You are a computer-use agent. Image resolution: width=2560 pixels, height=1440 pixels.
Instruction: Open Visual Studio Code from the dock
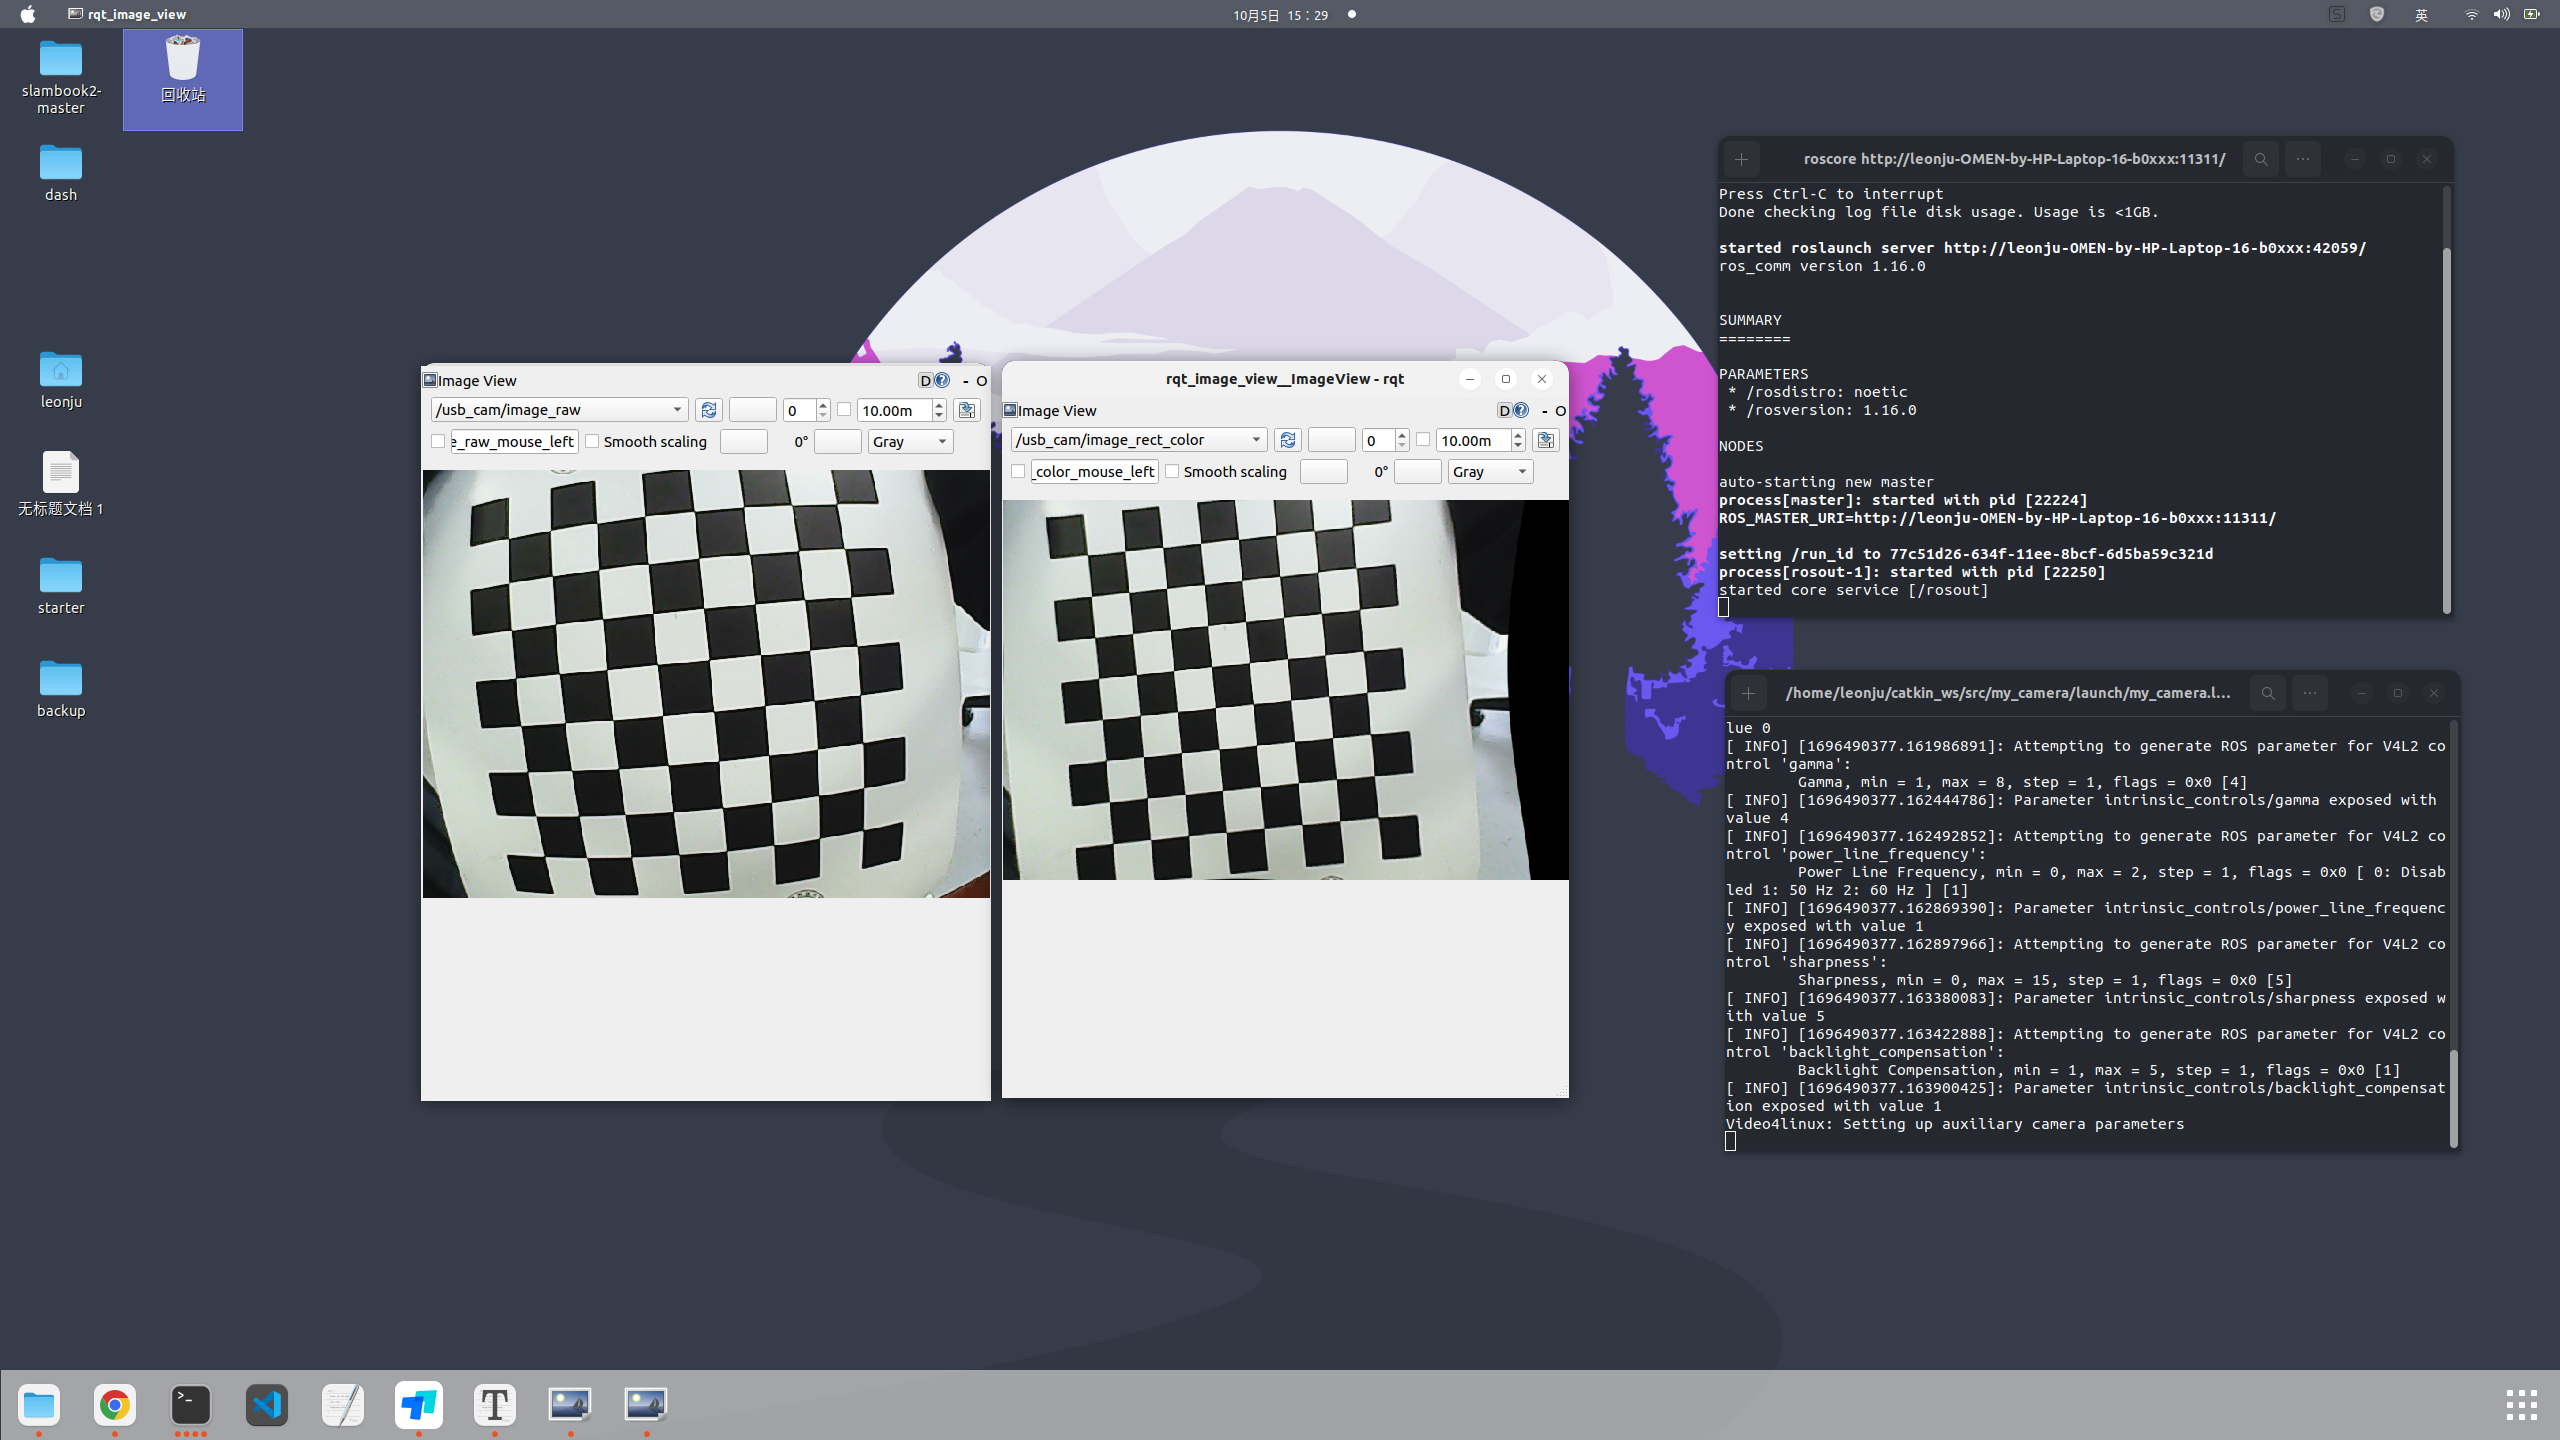coord(267,1405)
